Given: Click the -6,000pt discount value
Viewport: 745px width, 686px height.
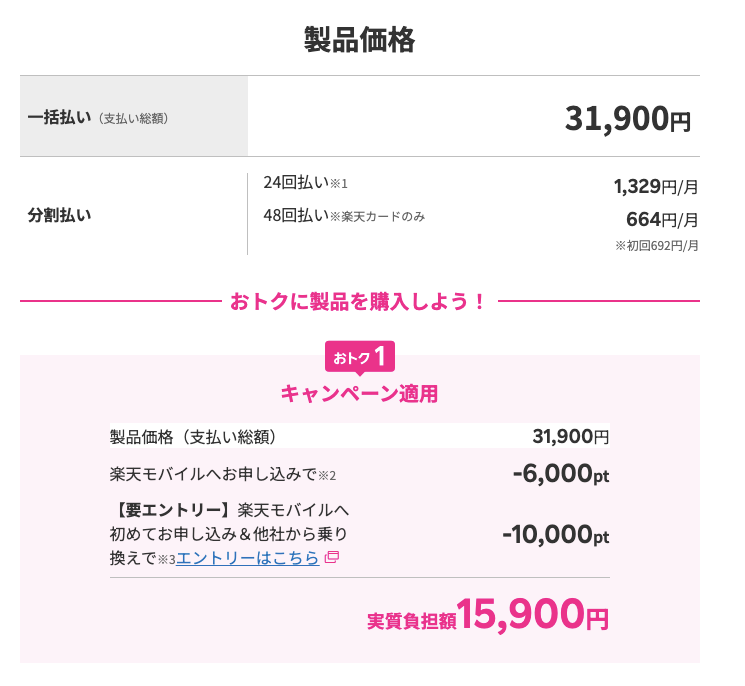Looking at the screenshot, I should tap(561, 474).
